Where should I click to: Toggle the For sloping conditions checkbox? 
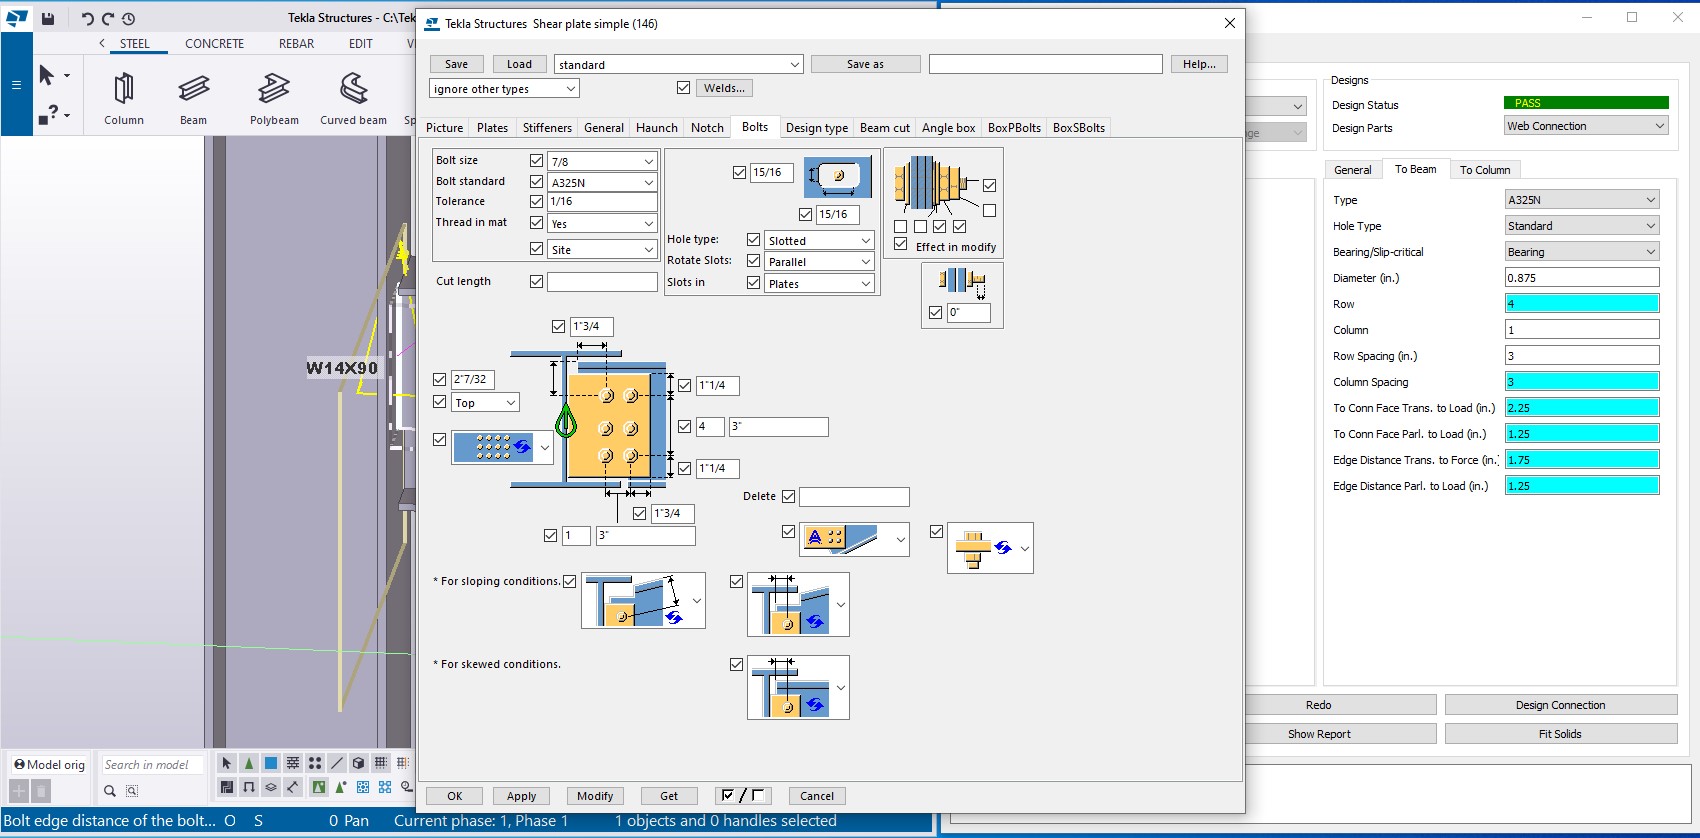coord(569,581)
